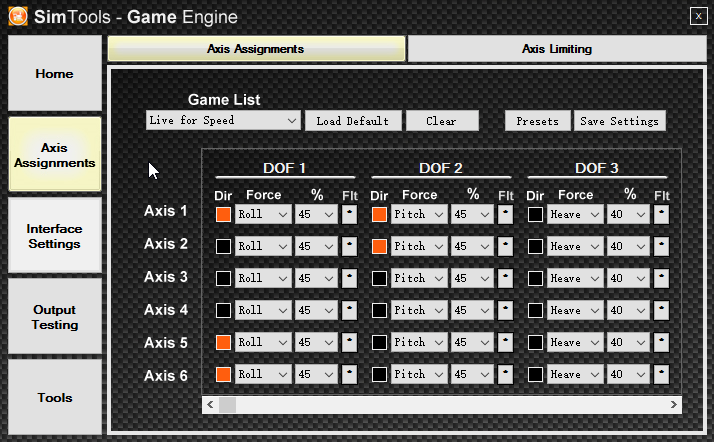714x442 pixels.
Task: Toggle Axis 1 DOF 1 Dir box
Action: pyautogui.click(x=223, y=214)
